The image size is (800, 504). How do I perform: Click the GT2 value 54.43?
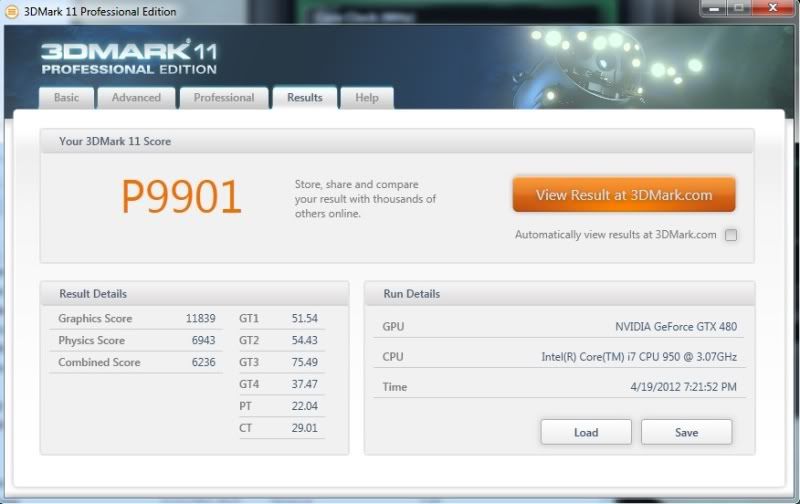(x=305, y=340)
